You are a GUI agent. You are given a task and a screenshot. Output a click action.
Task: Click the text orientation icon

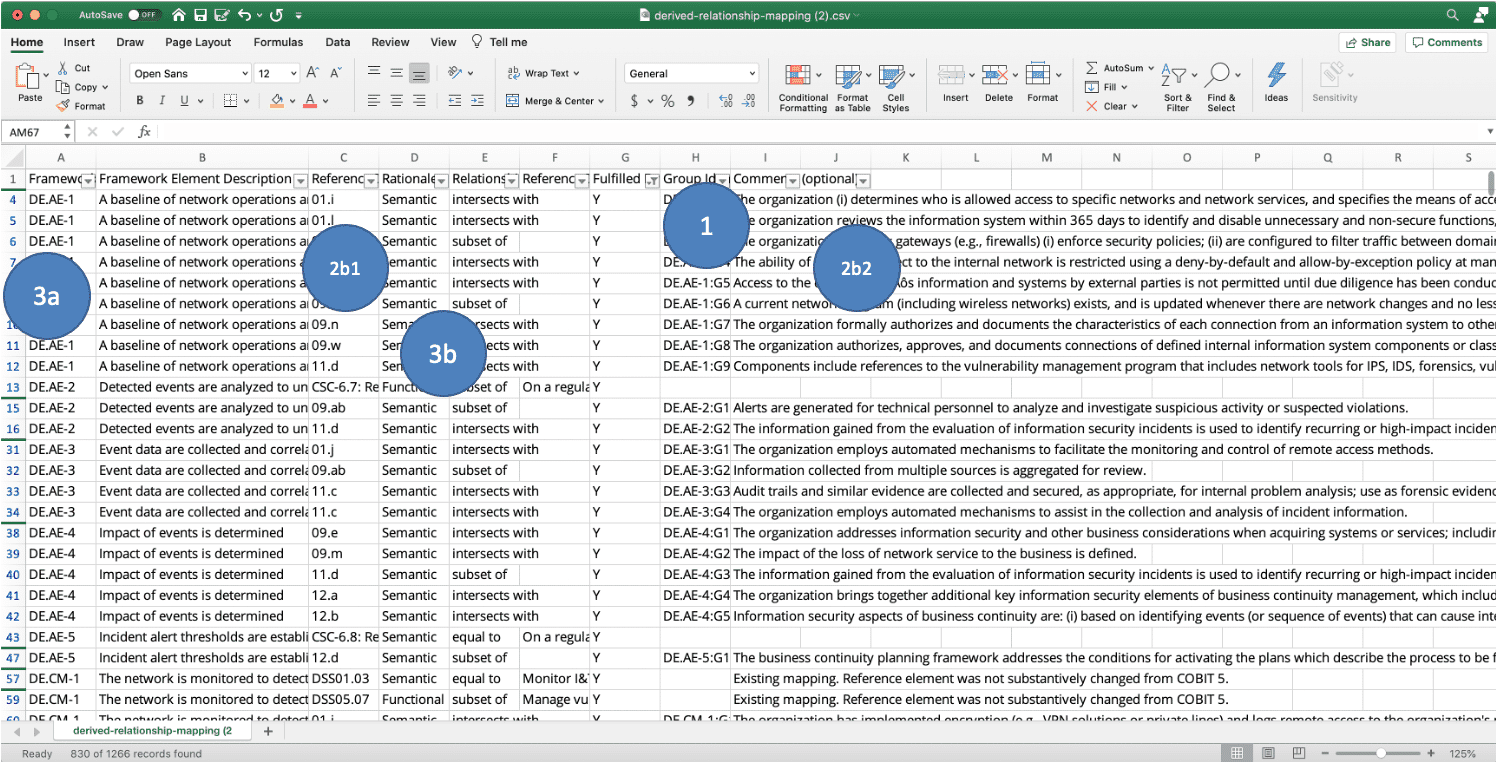coord(454,73)
